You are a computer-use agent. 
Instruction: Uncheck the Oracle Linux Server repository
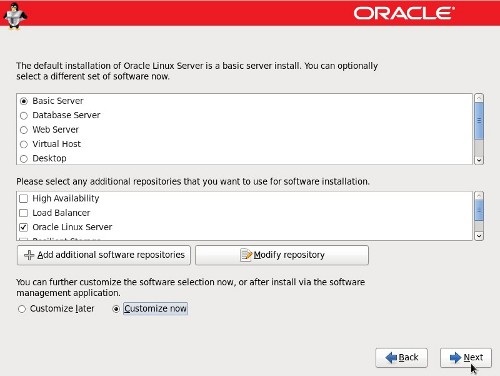[x=23, y=227]
